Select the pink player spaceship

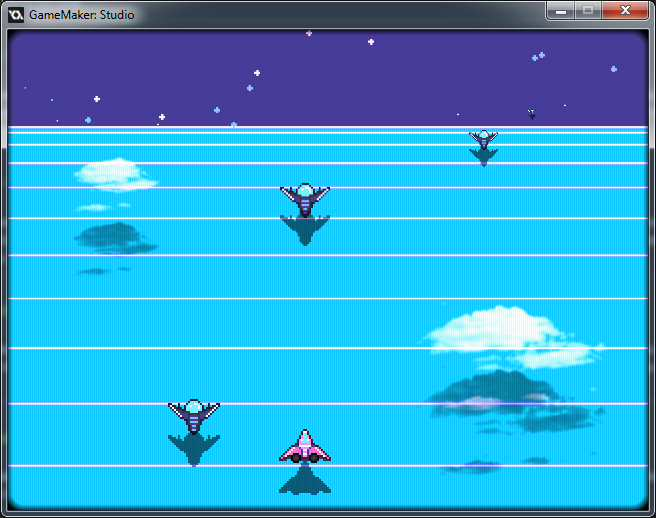click(x=305, y=447)
